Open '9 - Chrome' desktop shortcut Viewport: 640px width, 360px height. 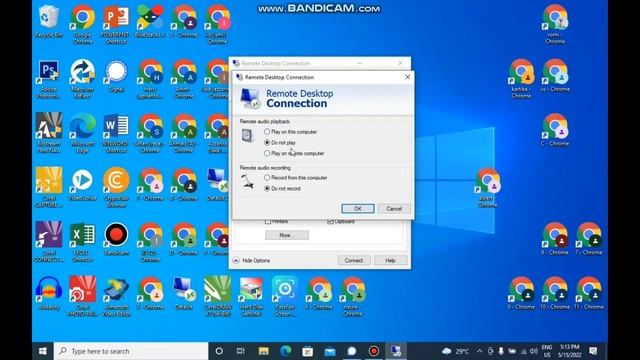tap(521, 293)
